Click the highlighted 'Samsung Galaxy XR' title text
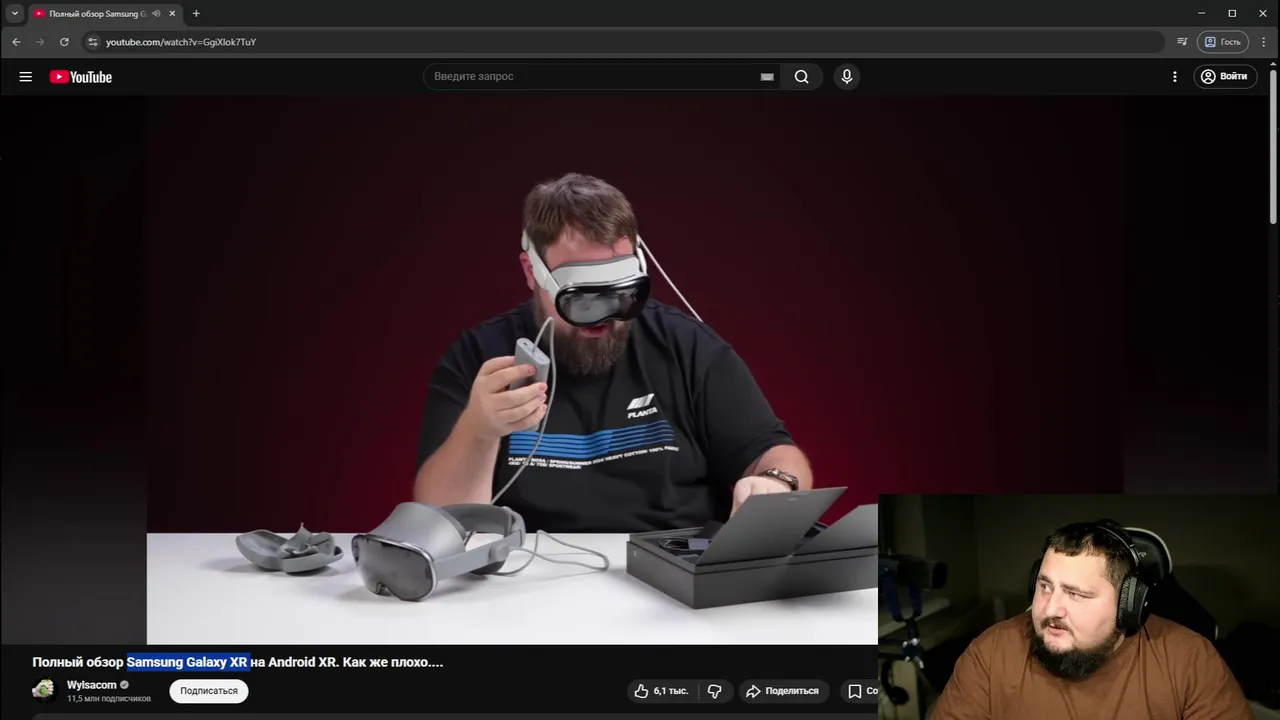 187,662
